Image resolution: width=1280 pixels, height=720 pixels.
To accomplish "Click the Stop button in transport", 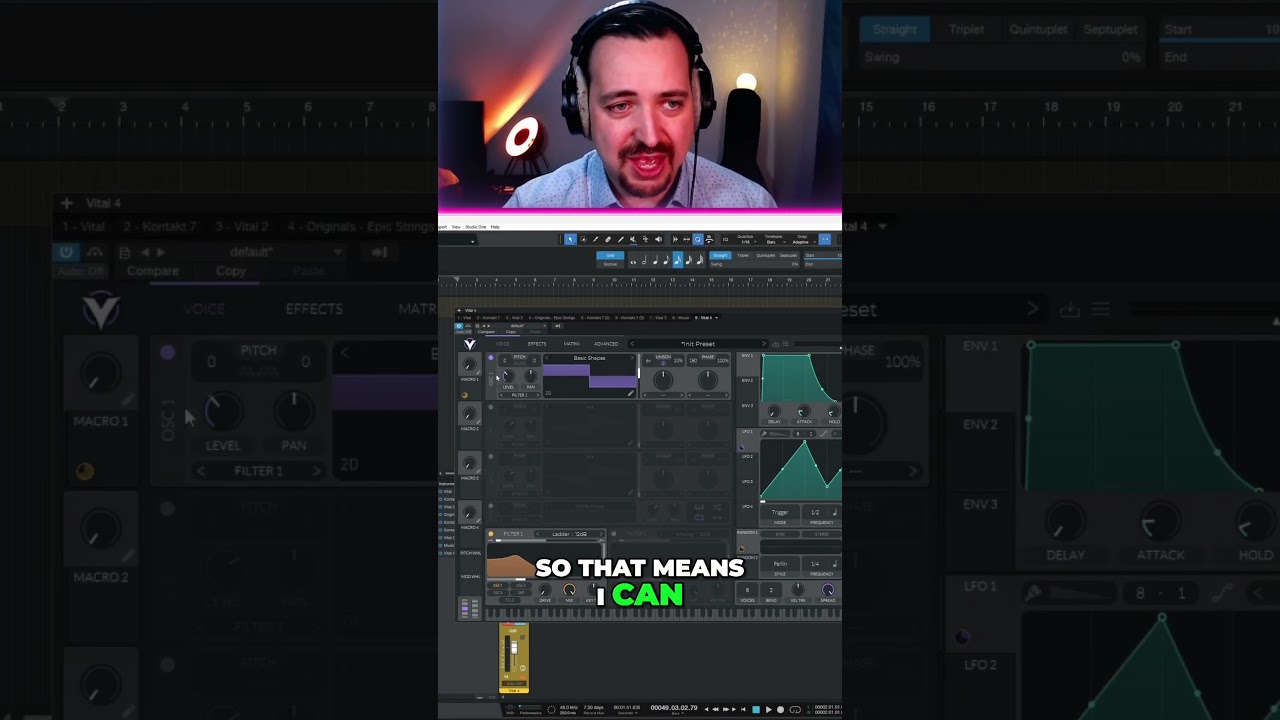I will click(756, 709).
